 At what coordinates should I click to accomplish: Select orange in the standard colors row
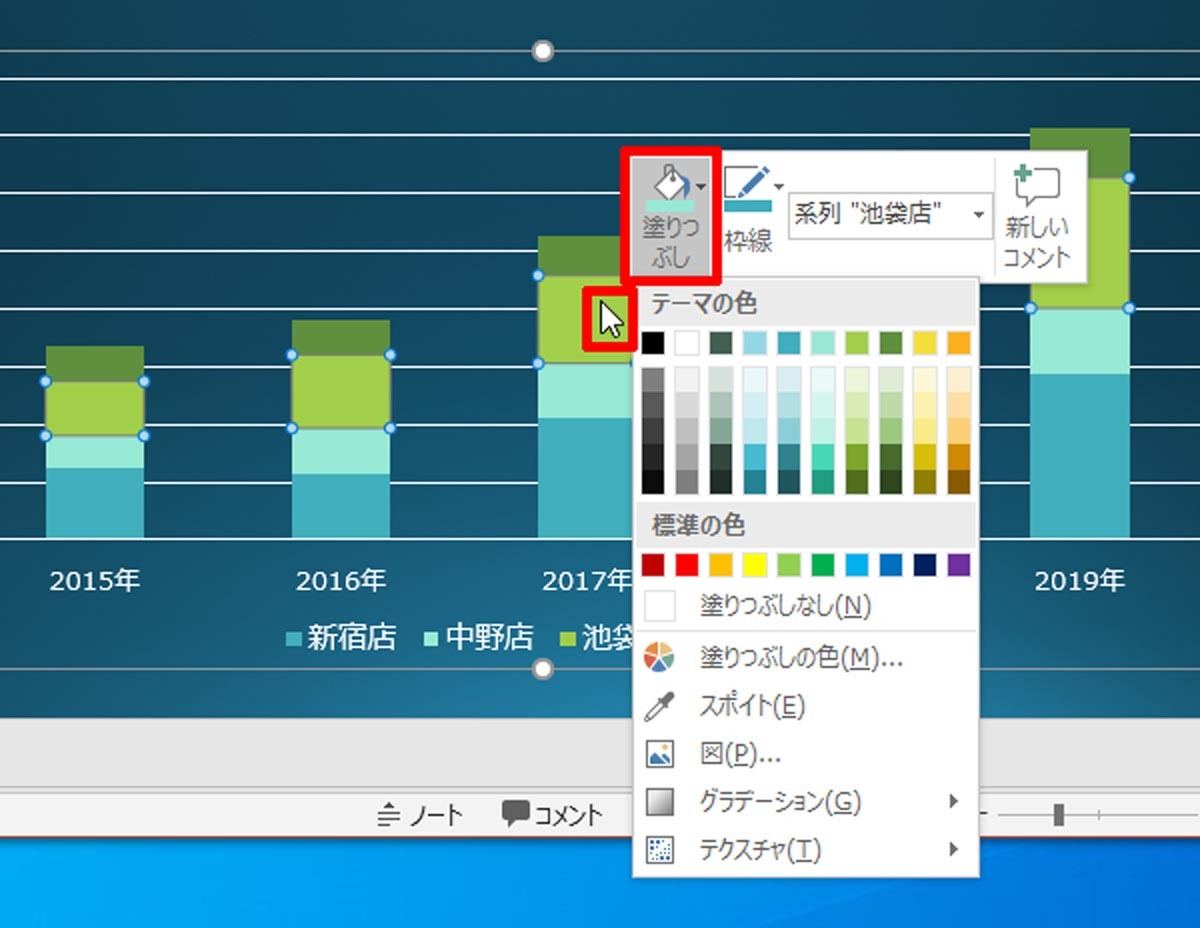point(721,565)
